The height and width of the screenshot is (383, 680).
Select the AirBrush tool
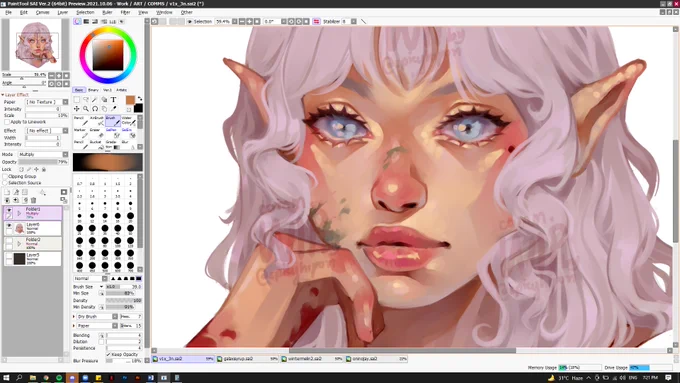pos(97,121)
